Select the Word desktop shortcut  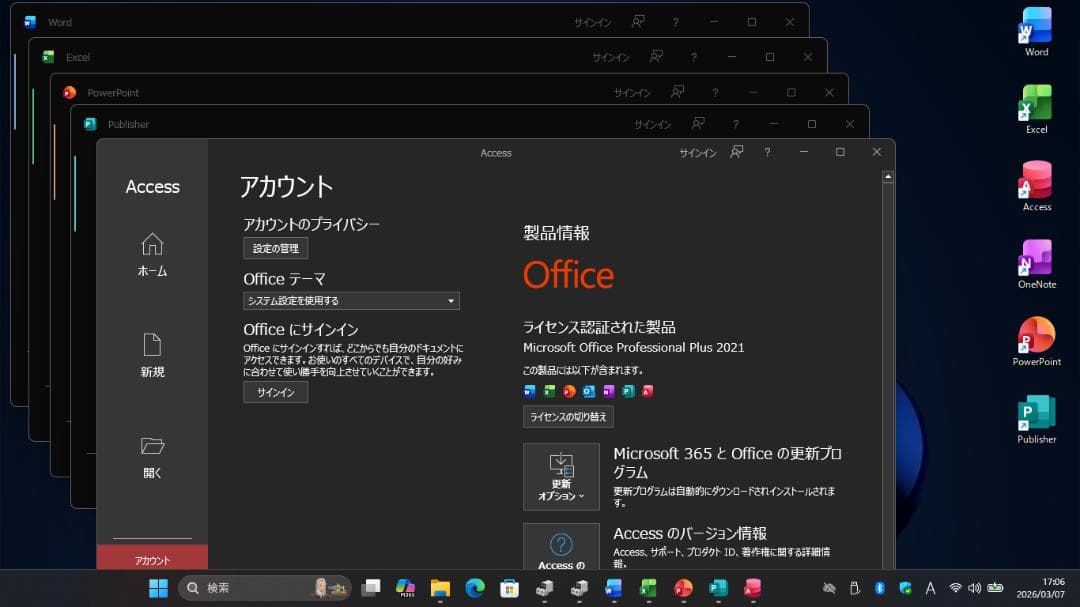(x=1036, y=32)
